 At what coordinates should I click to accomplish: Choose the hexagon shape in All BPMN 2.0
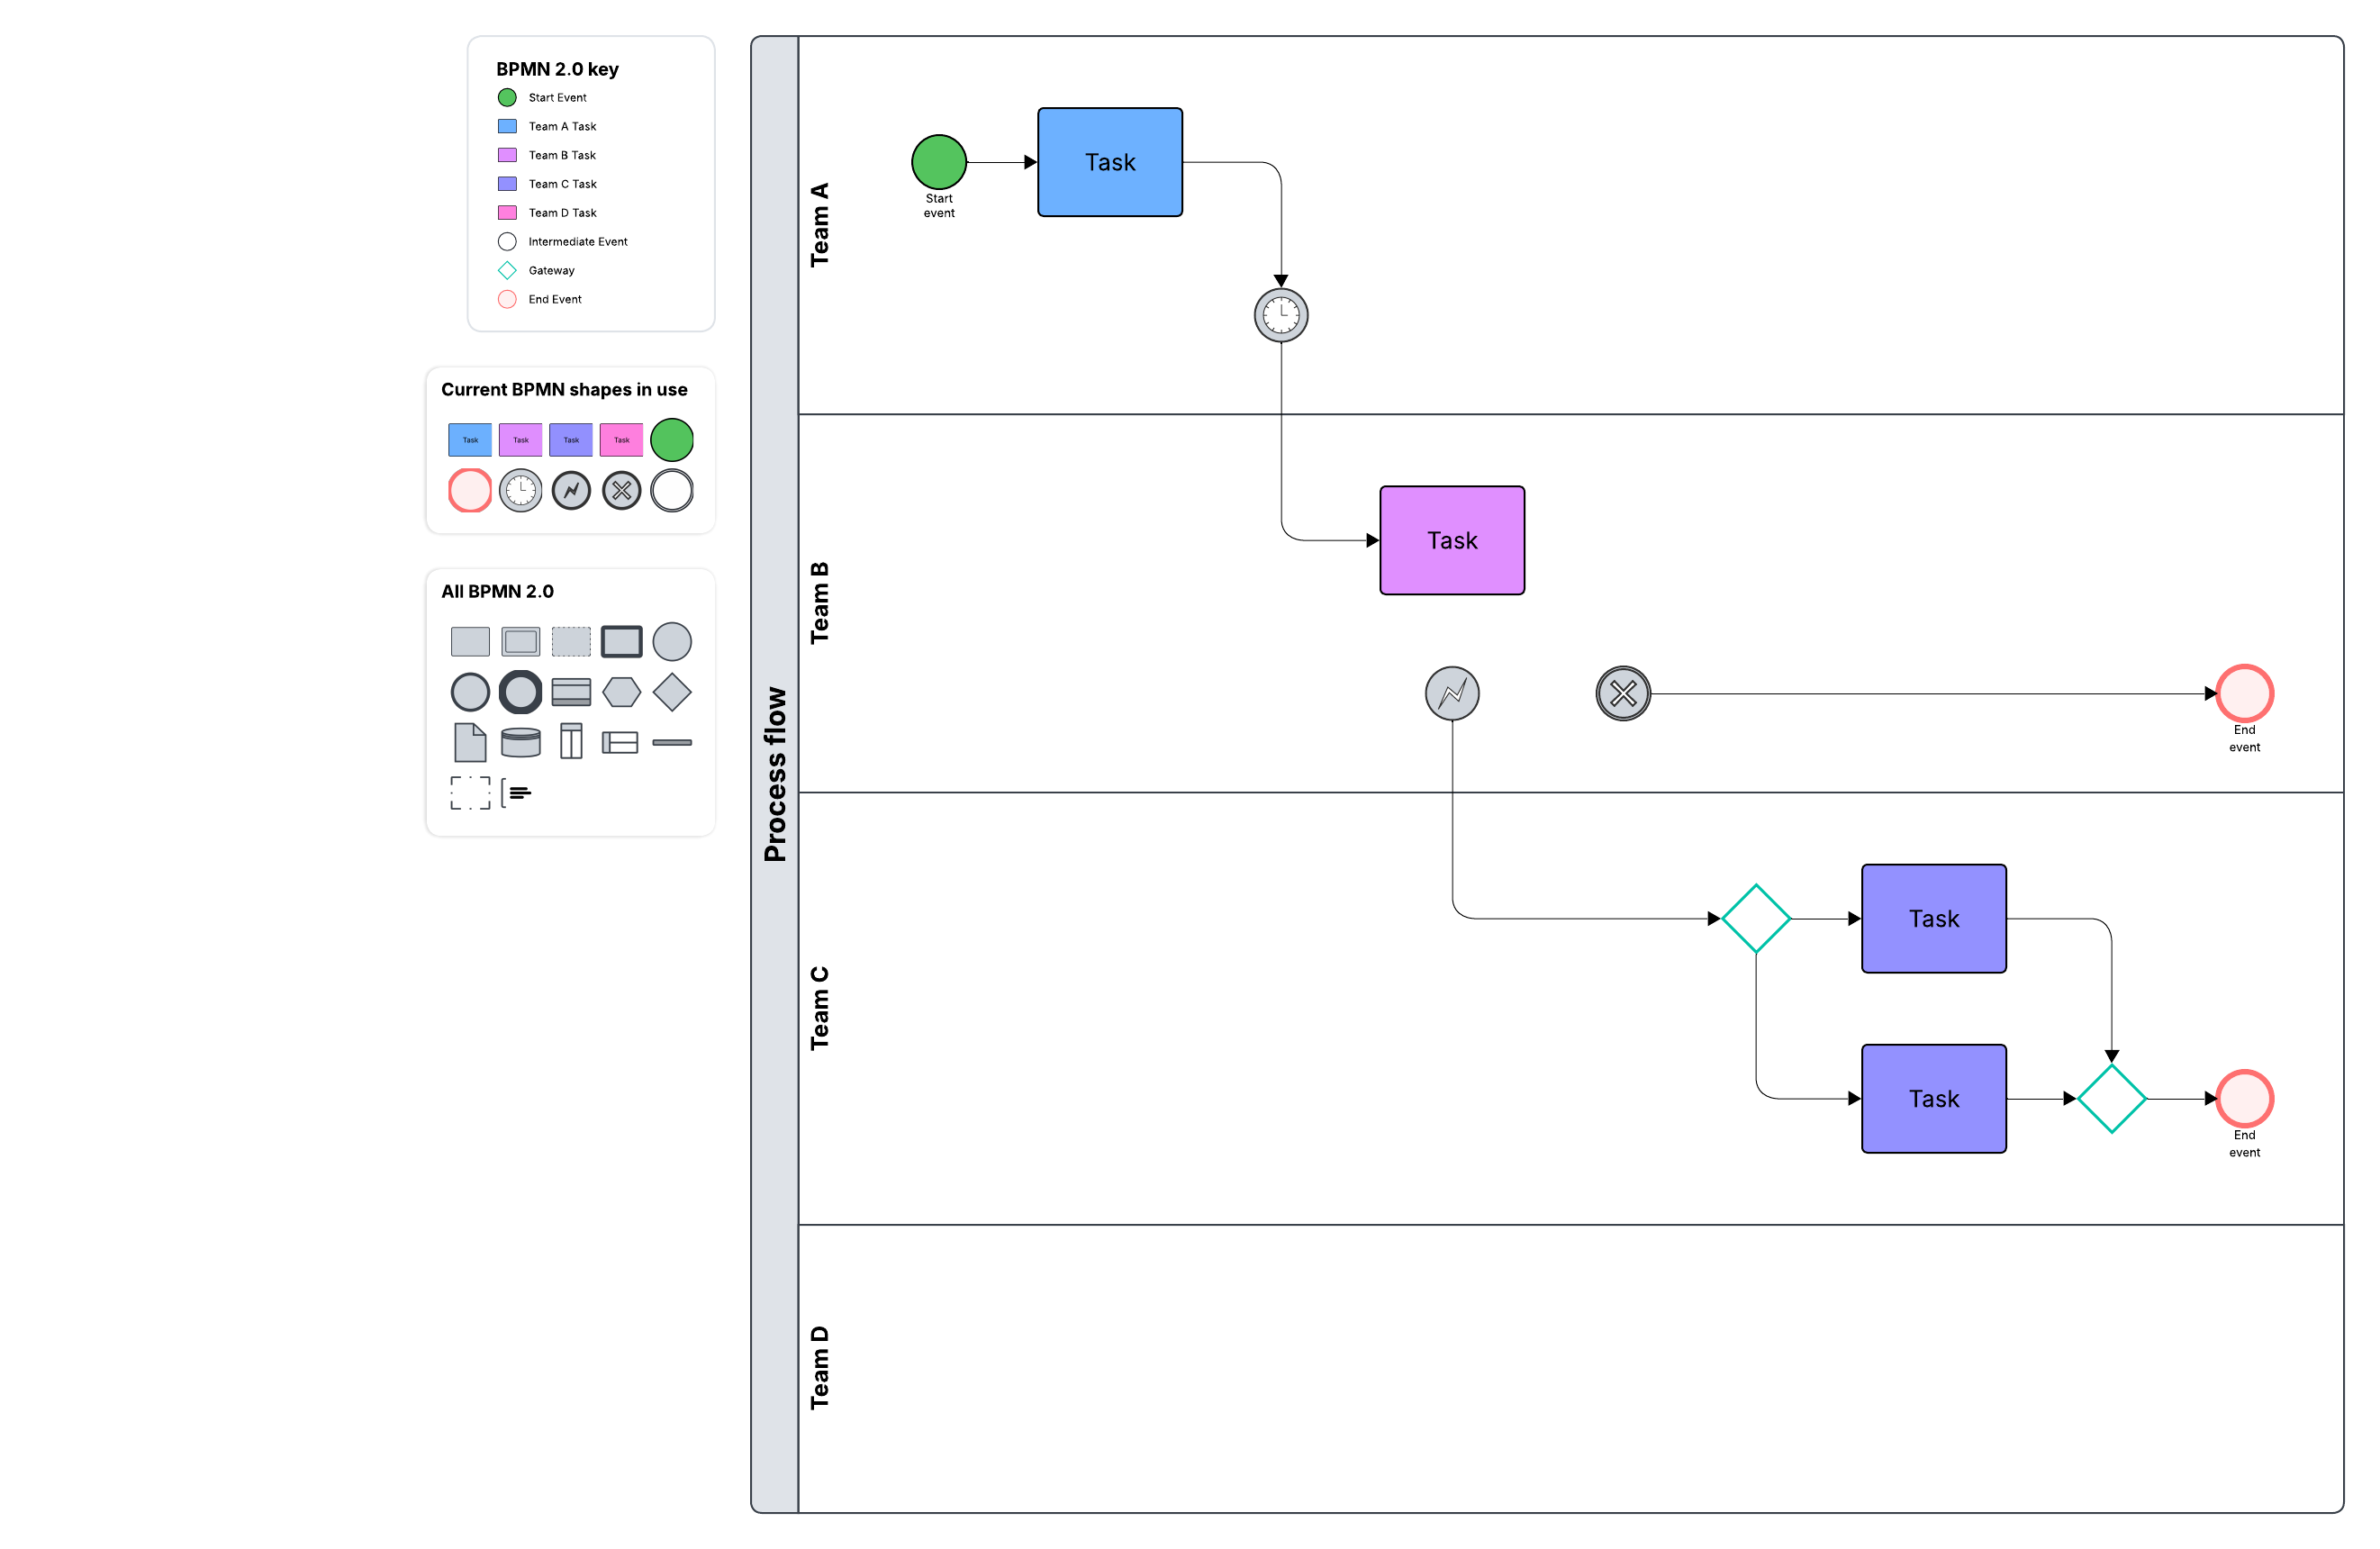[622, 692]
